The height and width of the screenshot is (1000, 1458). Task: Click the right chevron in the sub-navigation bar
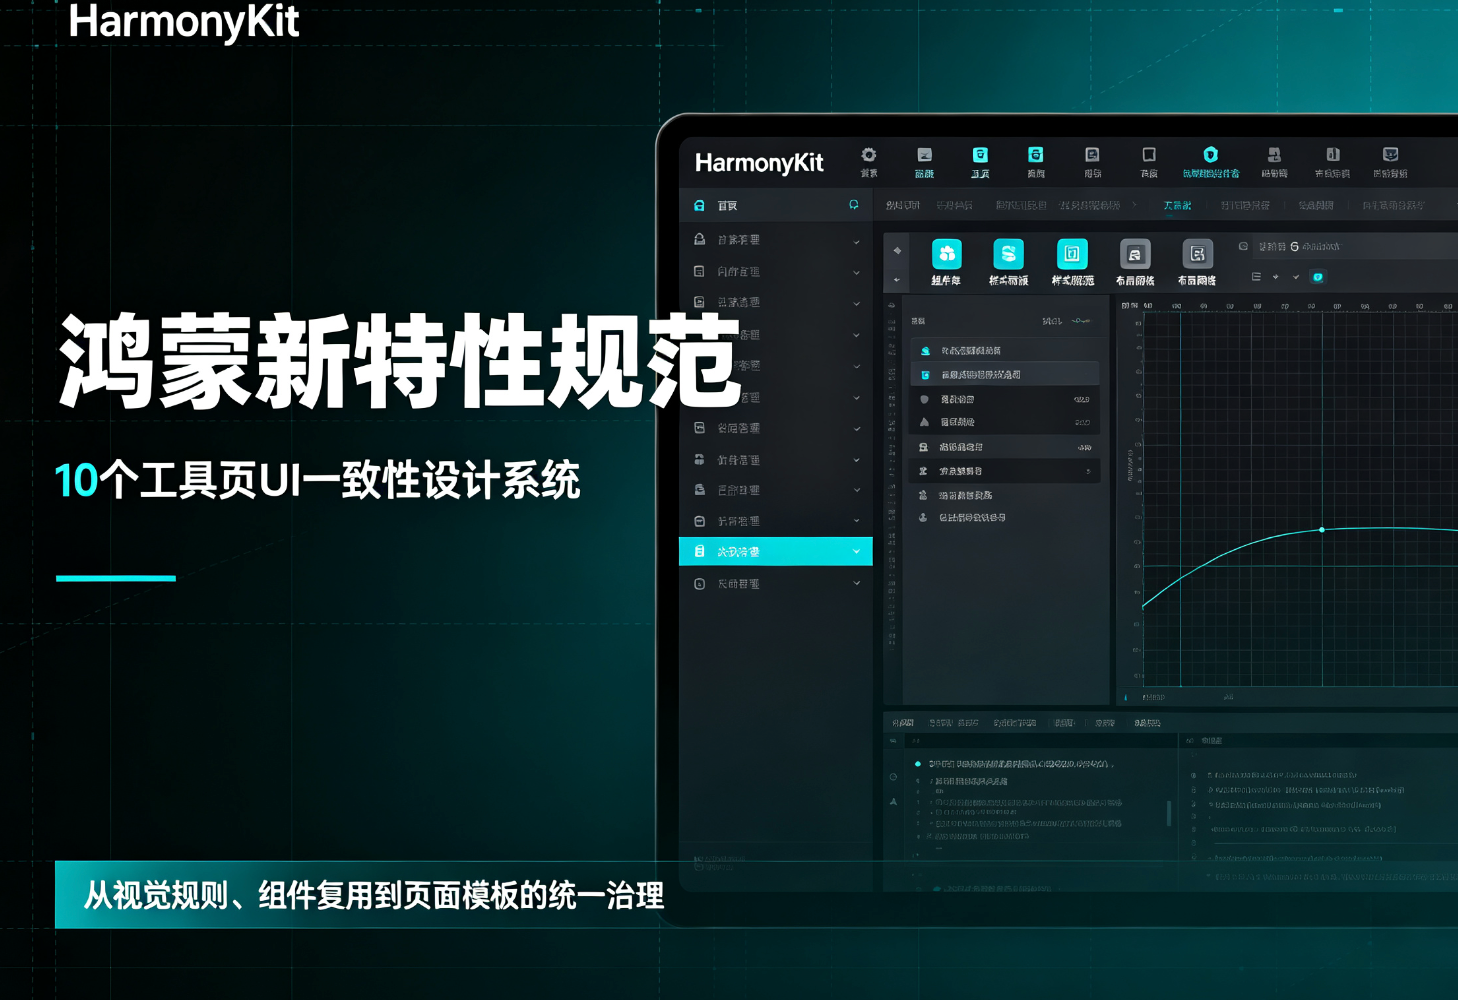point(1134,205)
